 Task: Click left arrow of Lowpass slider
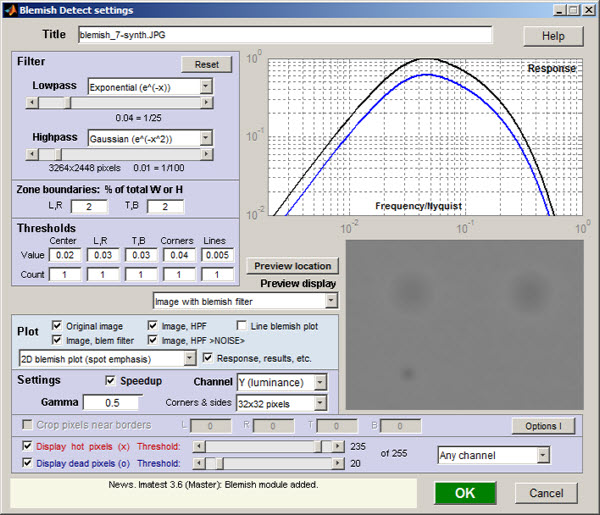(x=32, y=103)
